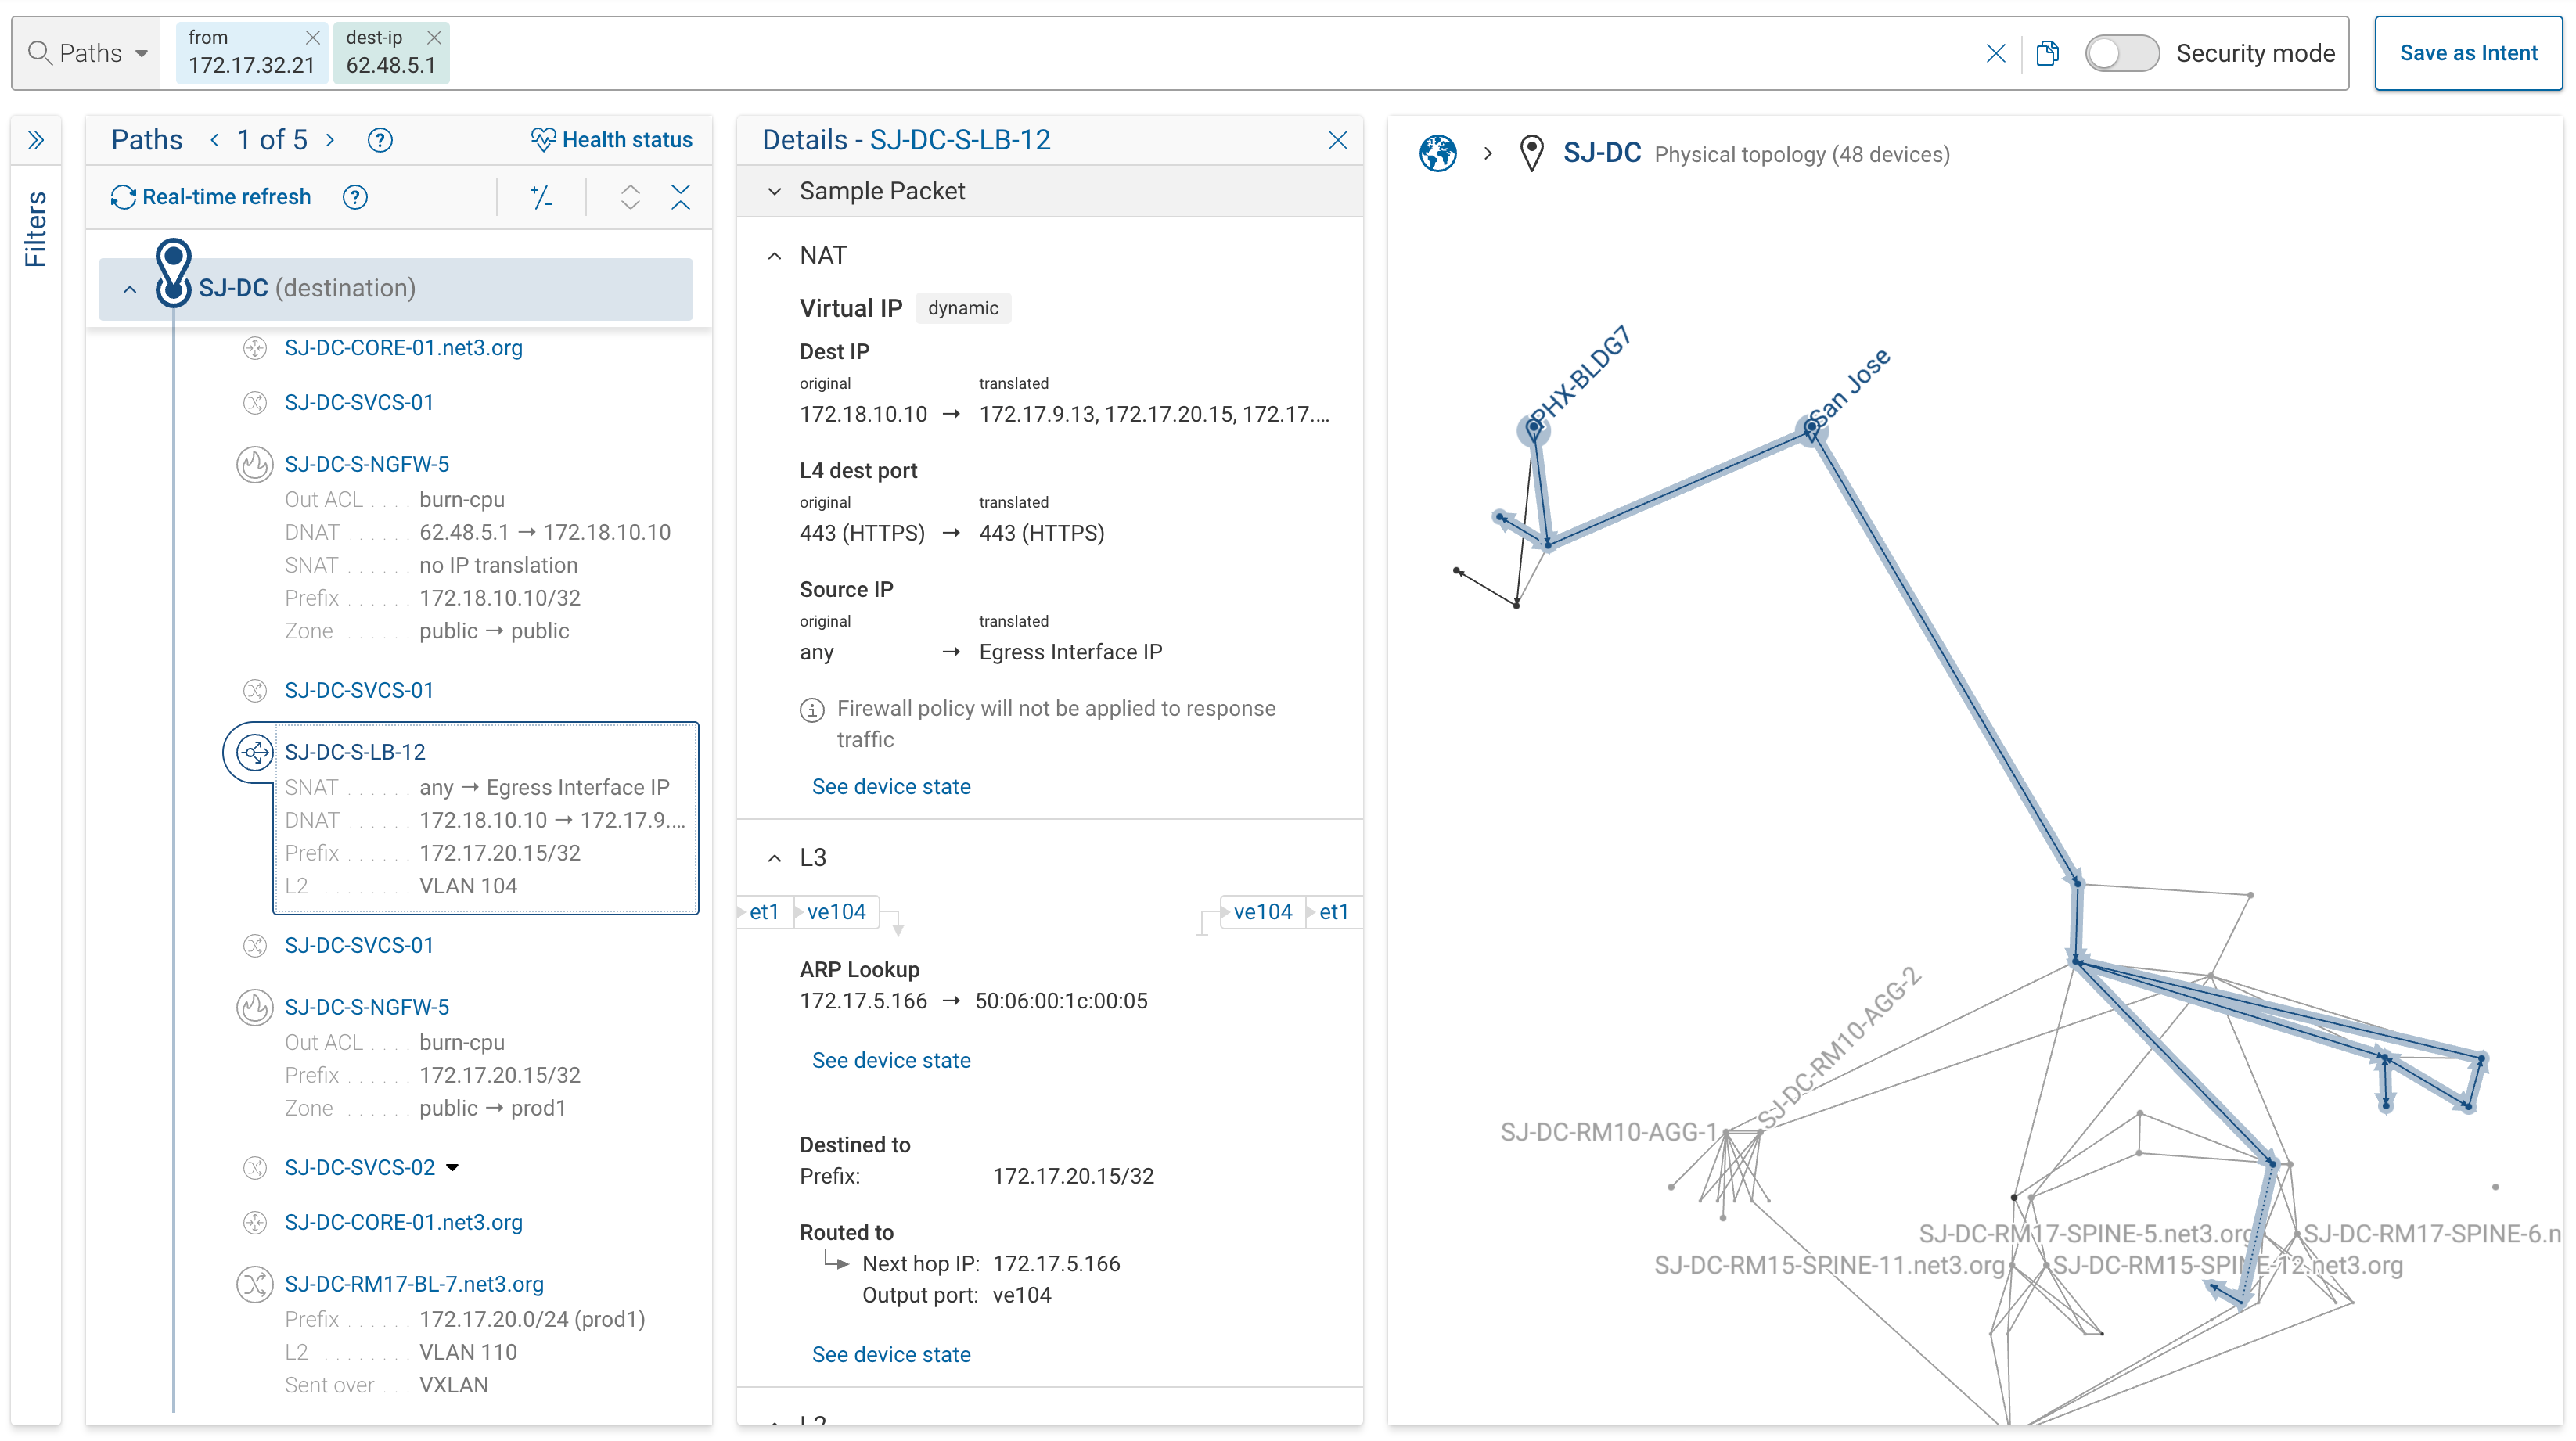The image size is (2576, 1441).
Task: Open the Paths search type dropdown
Action: [x=89, y=53]
